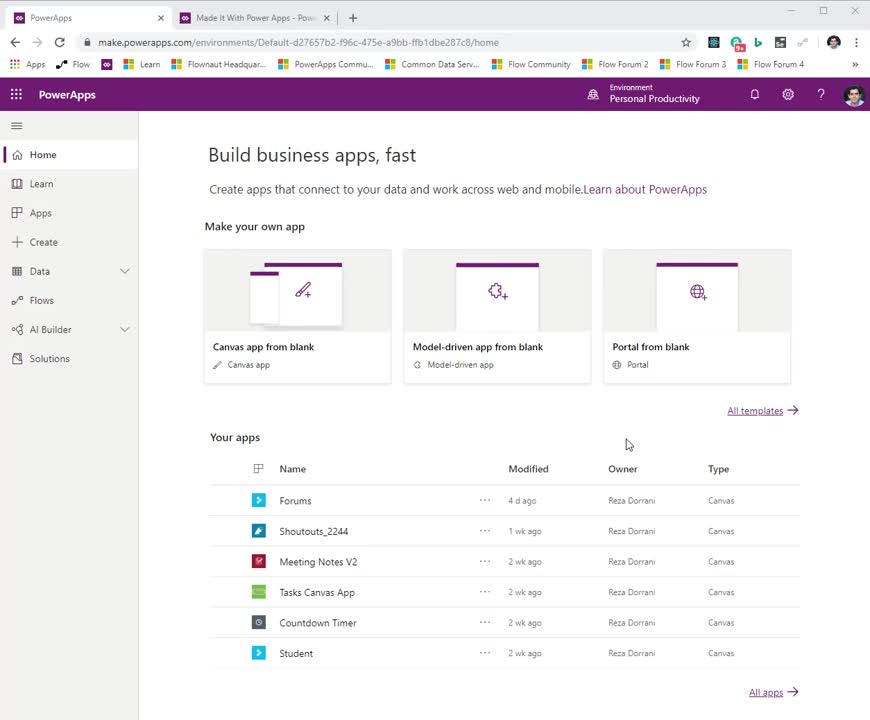Open more options for Shoutouts_2244

(485, 530)
